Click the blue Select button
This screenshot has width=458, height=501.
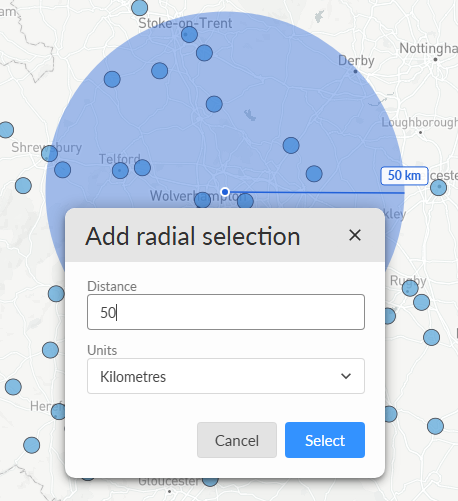(x=325, y=440)
